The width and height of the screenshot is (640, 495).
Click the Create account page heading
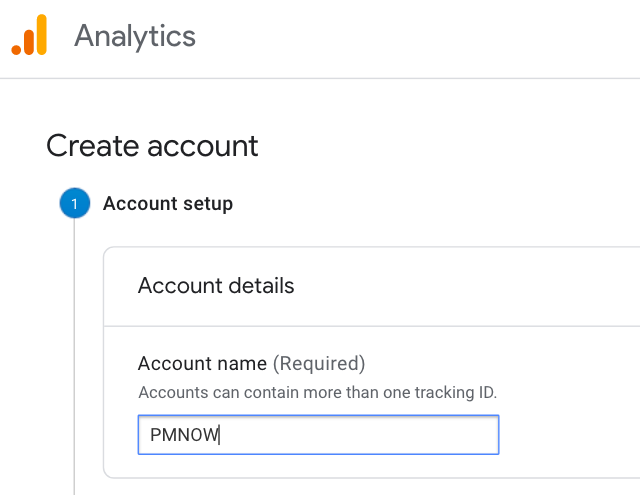coord(152,146)
